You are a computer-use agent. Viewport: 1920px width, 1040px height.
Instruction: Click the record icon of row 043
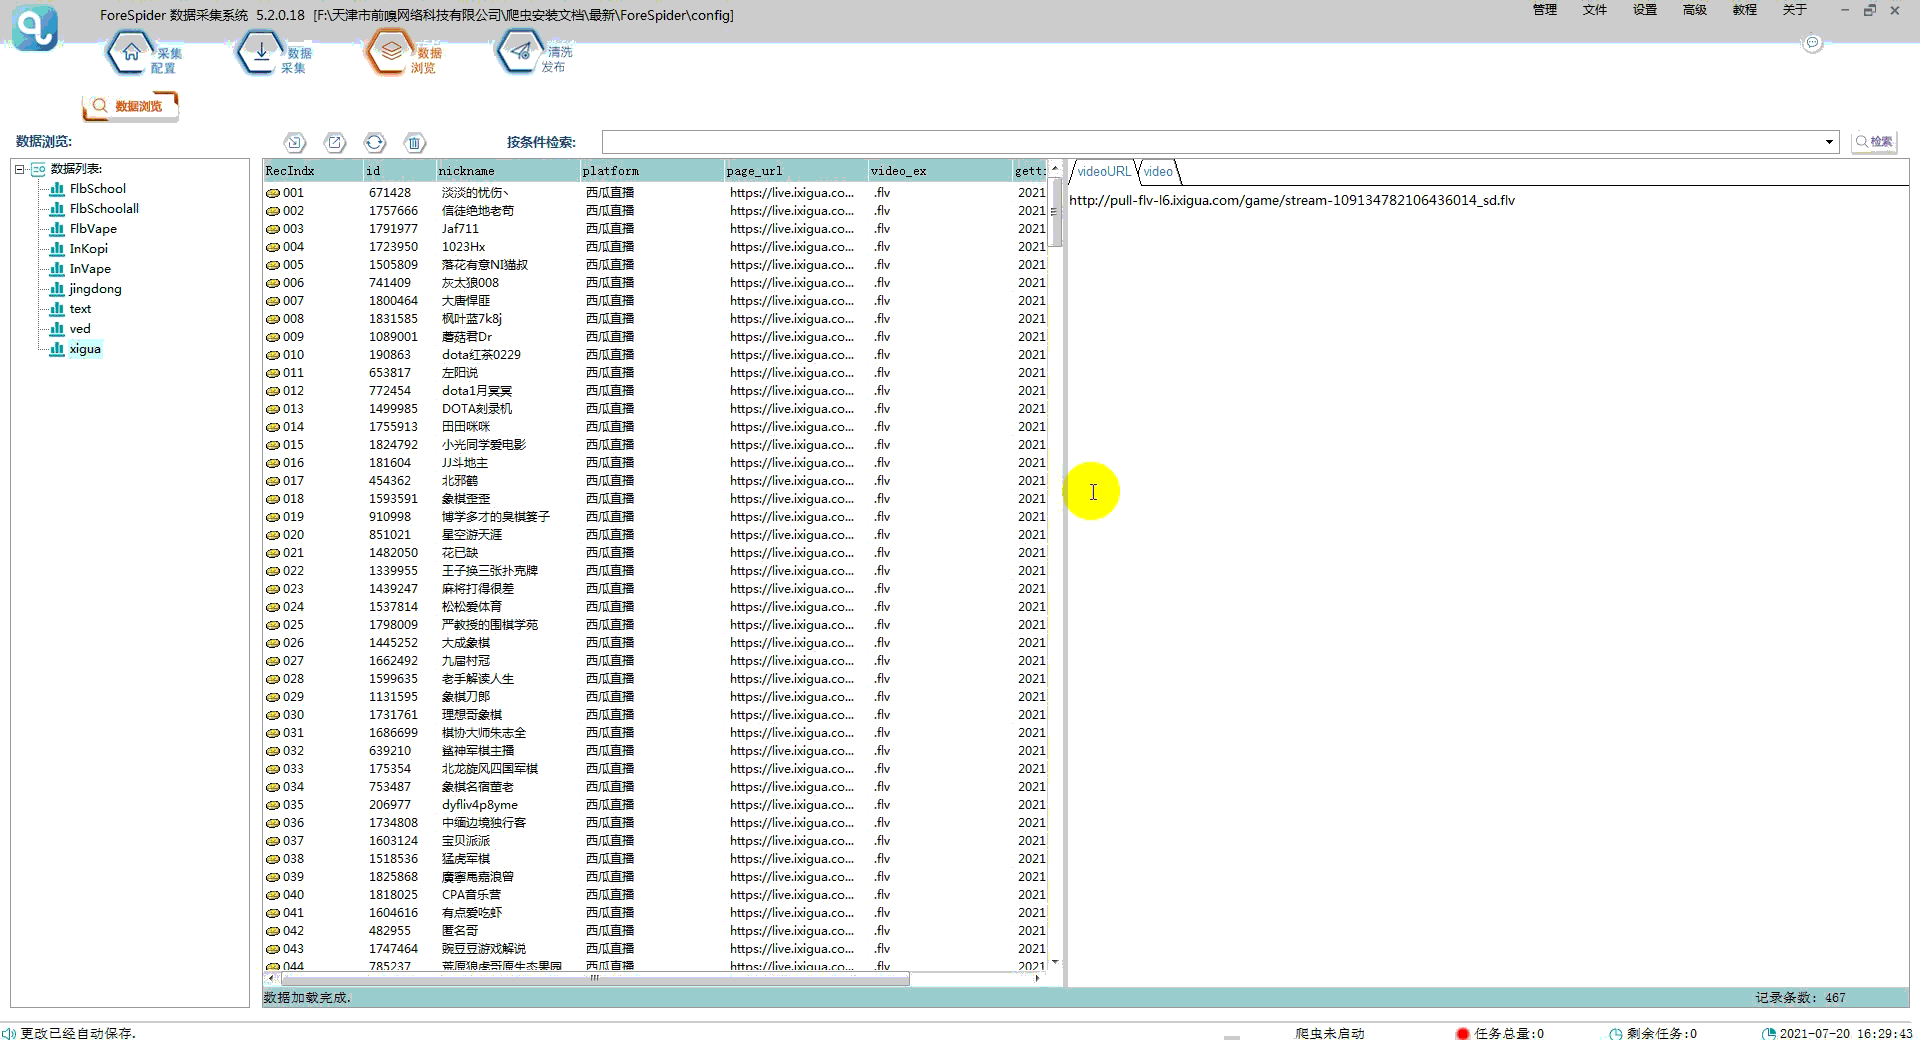(x=273, y=949)
